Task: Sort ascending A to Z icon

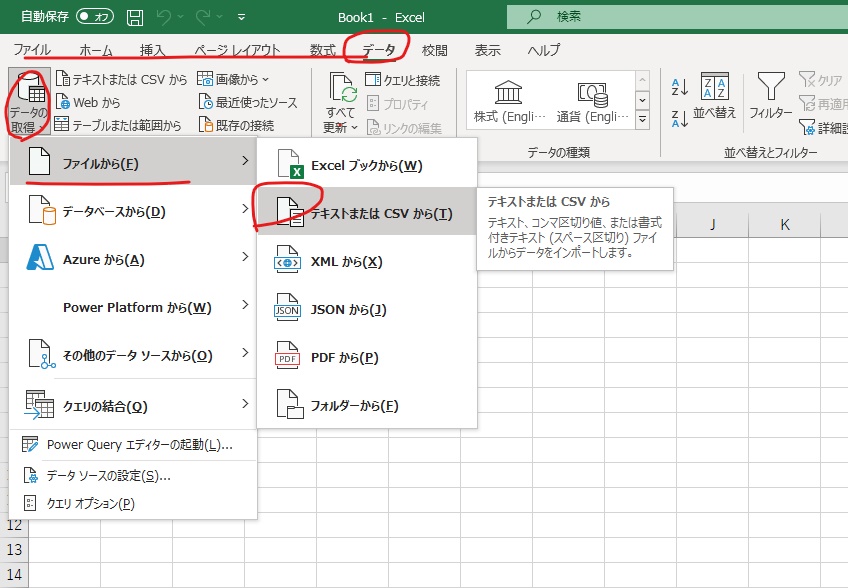Action: [x=679, y=86]
